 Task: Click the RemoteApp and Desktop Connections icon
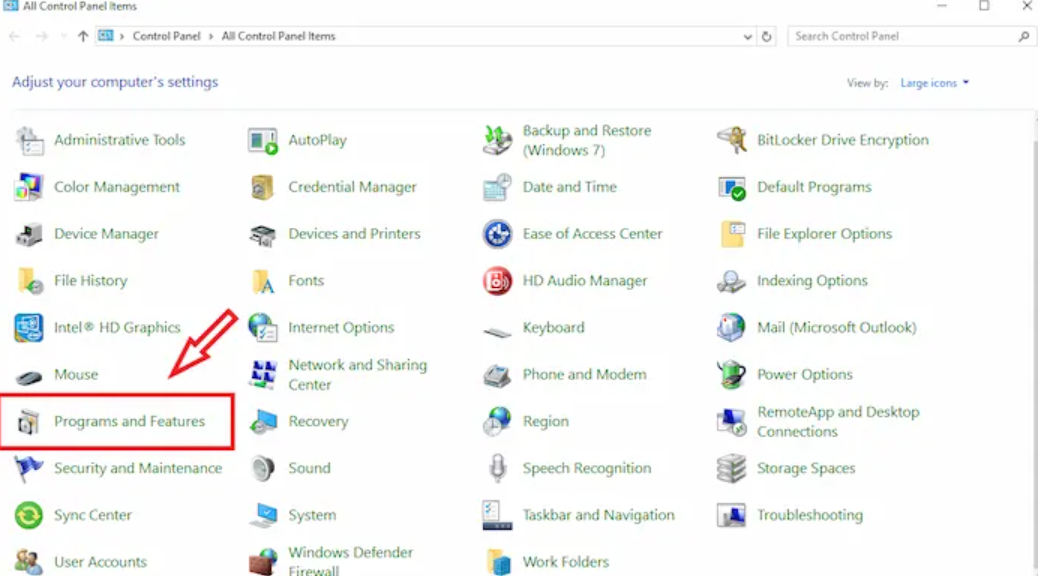pos(731,422)
